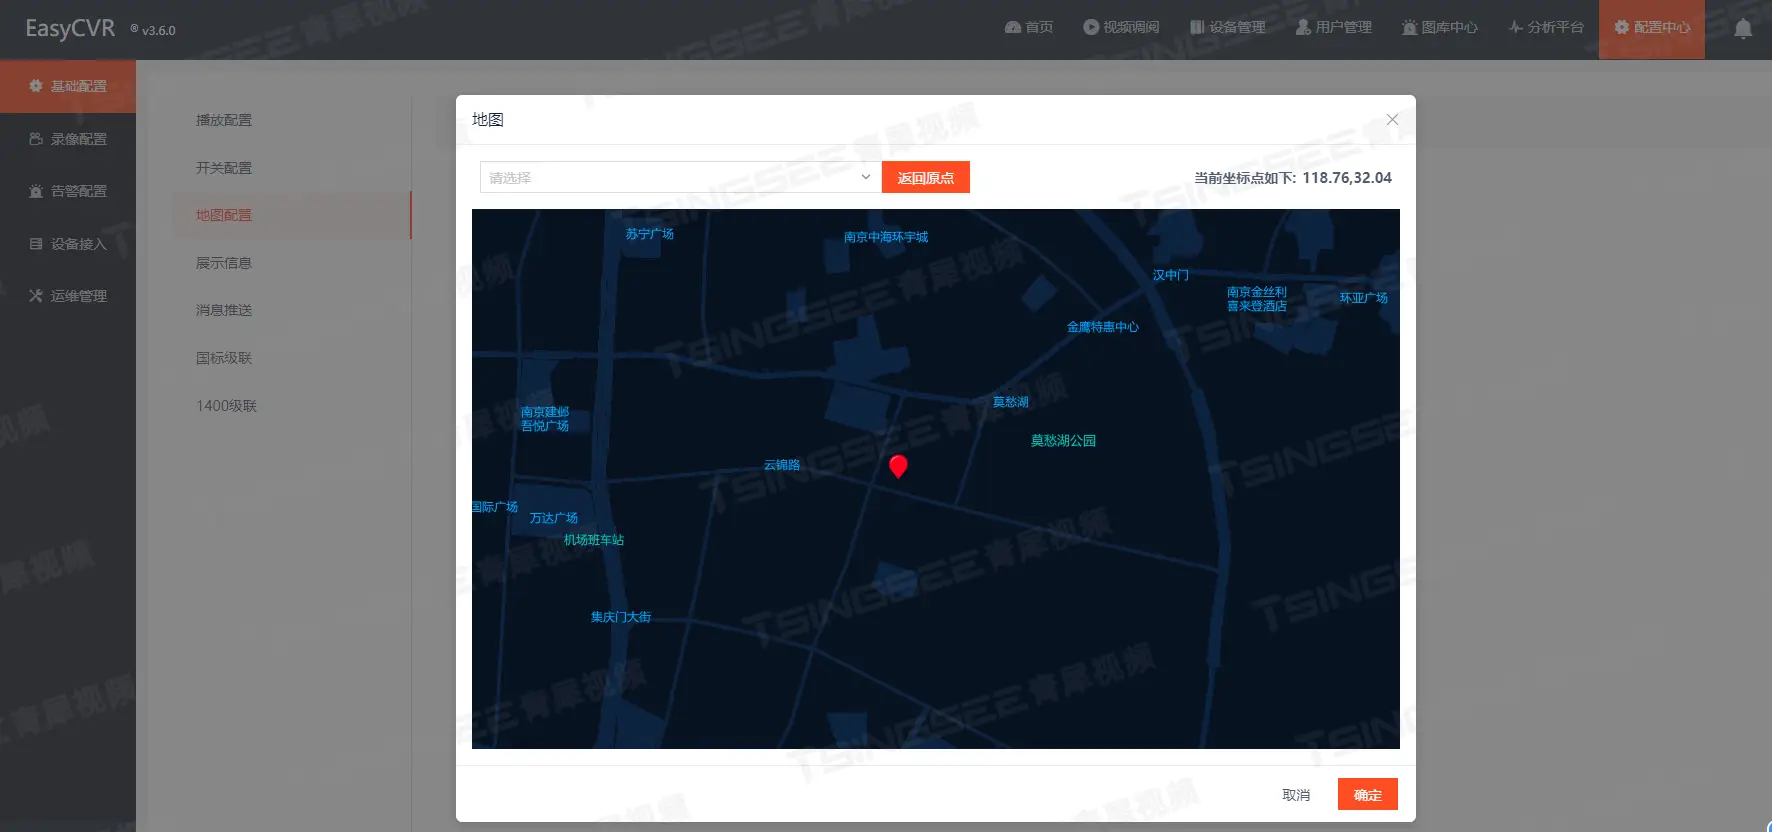The height and width of the screenshot is (832, 1772).
Task: Click the red location marker on map
Action: 898,466
